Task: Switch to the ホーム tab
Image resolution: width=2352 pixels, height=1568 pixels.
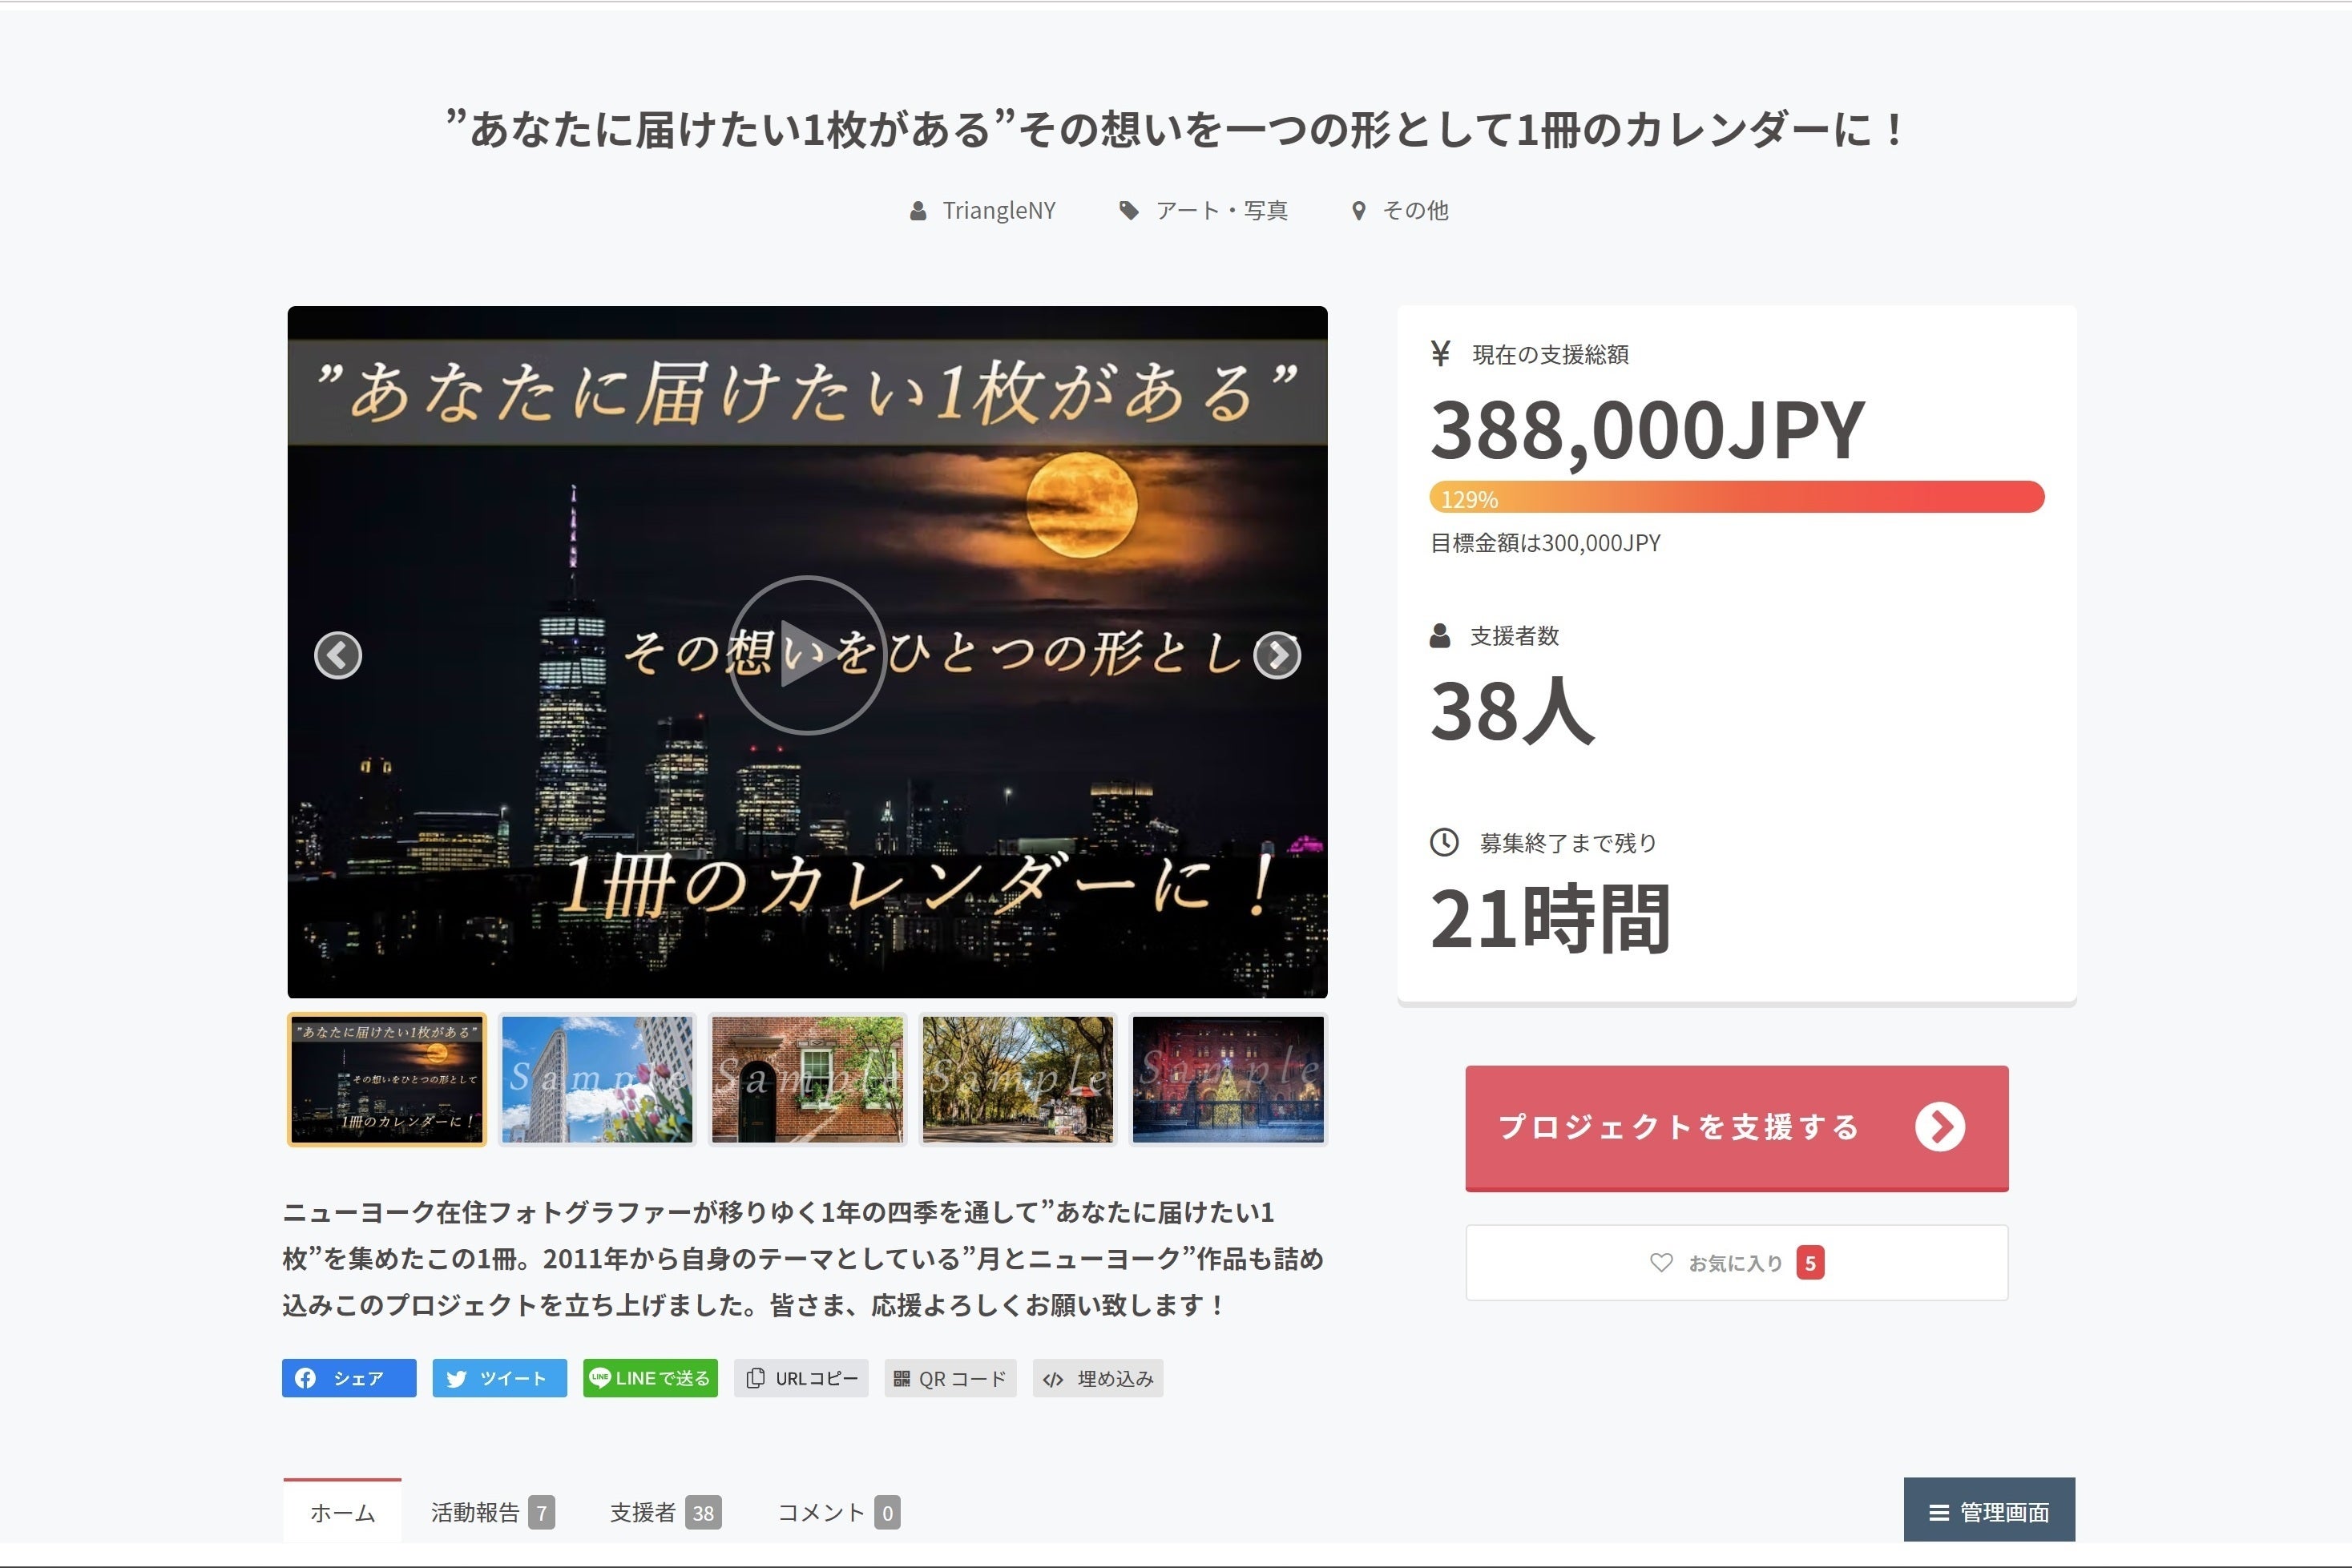Action: point(342,1512)
